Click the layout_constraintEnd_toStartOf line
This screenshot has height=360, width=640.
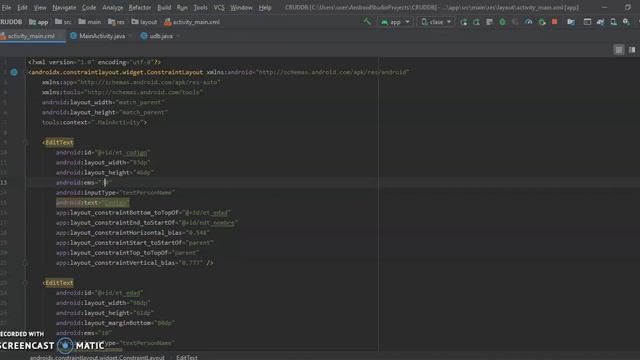(147, 223)
